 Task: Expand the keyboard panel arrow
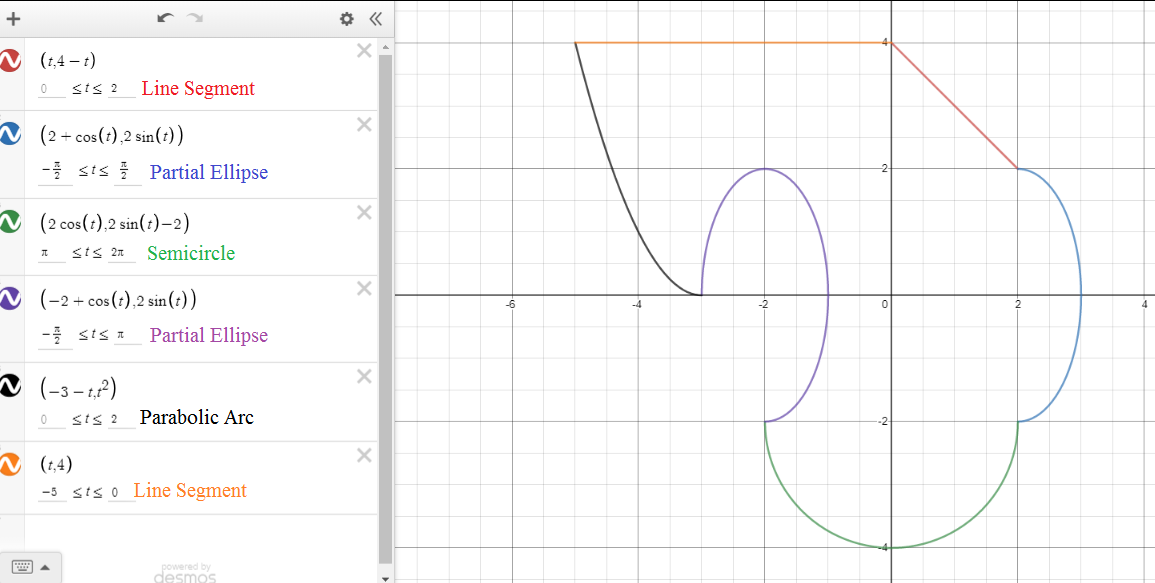(45, 567)
